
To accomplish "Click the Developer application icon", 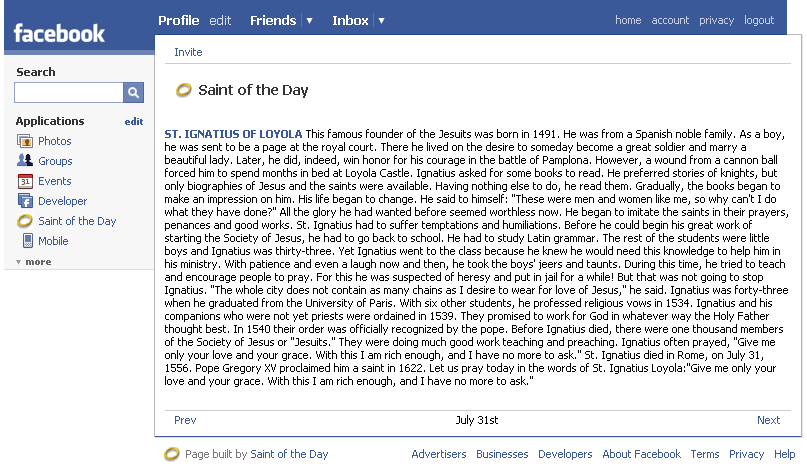I will (26, 201).
